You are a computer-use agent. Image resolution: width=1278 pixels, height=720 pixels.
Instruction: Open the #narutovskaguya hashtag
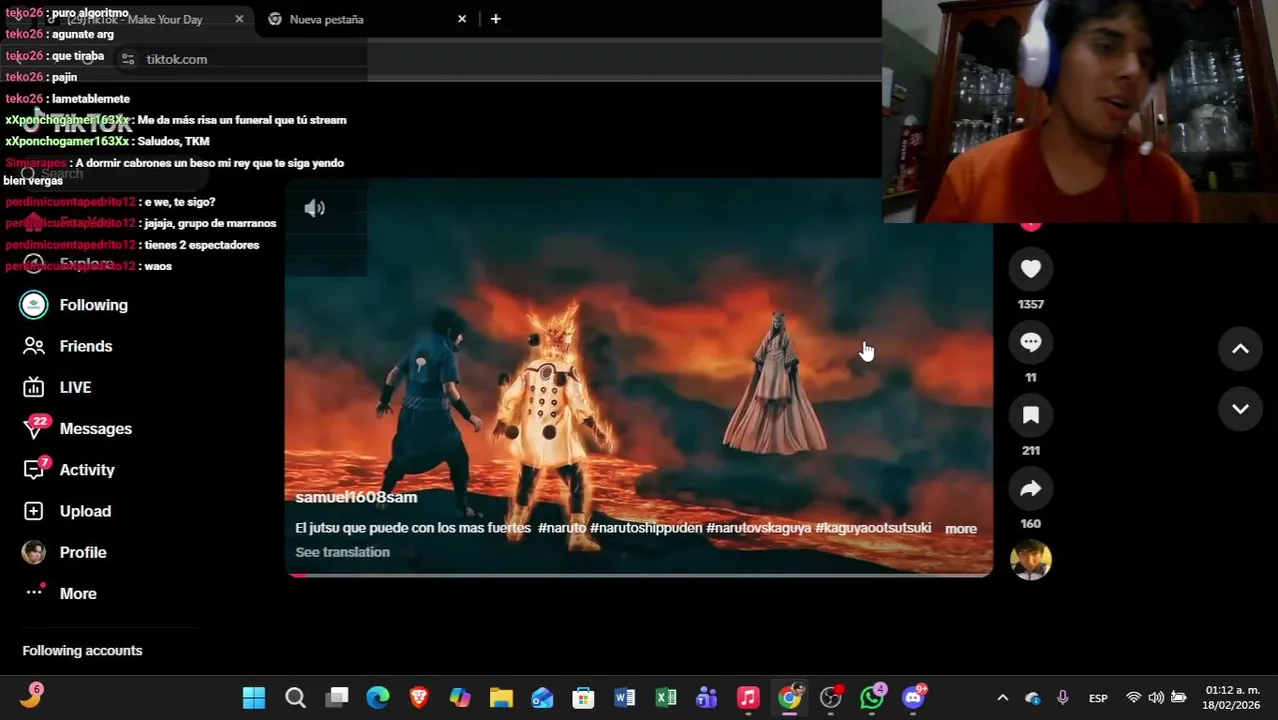[x=759, y=528]
